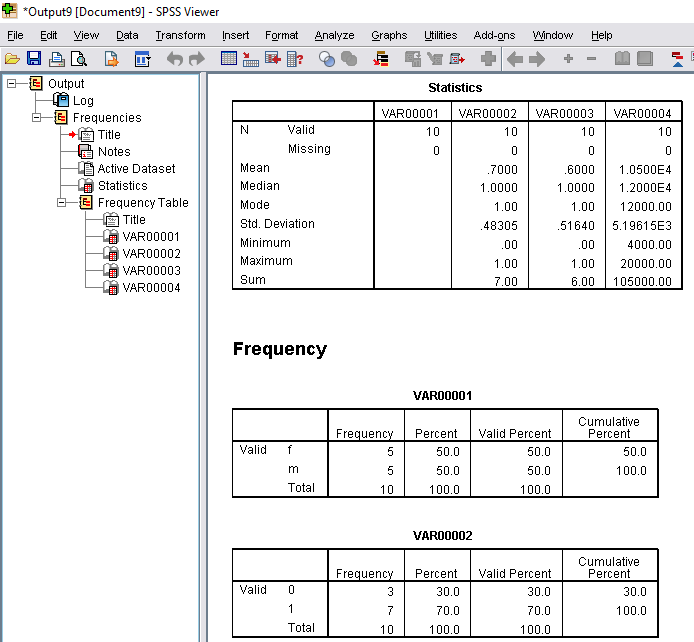Collapse the Output root tree node
This screenshot has width=694, height=642.
pos(12,84)
